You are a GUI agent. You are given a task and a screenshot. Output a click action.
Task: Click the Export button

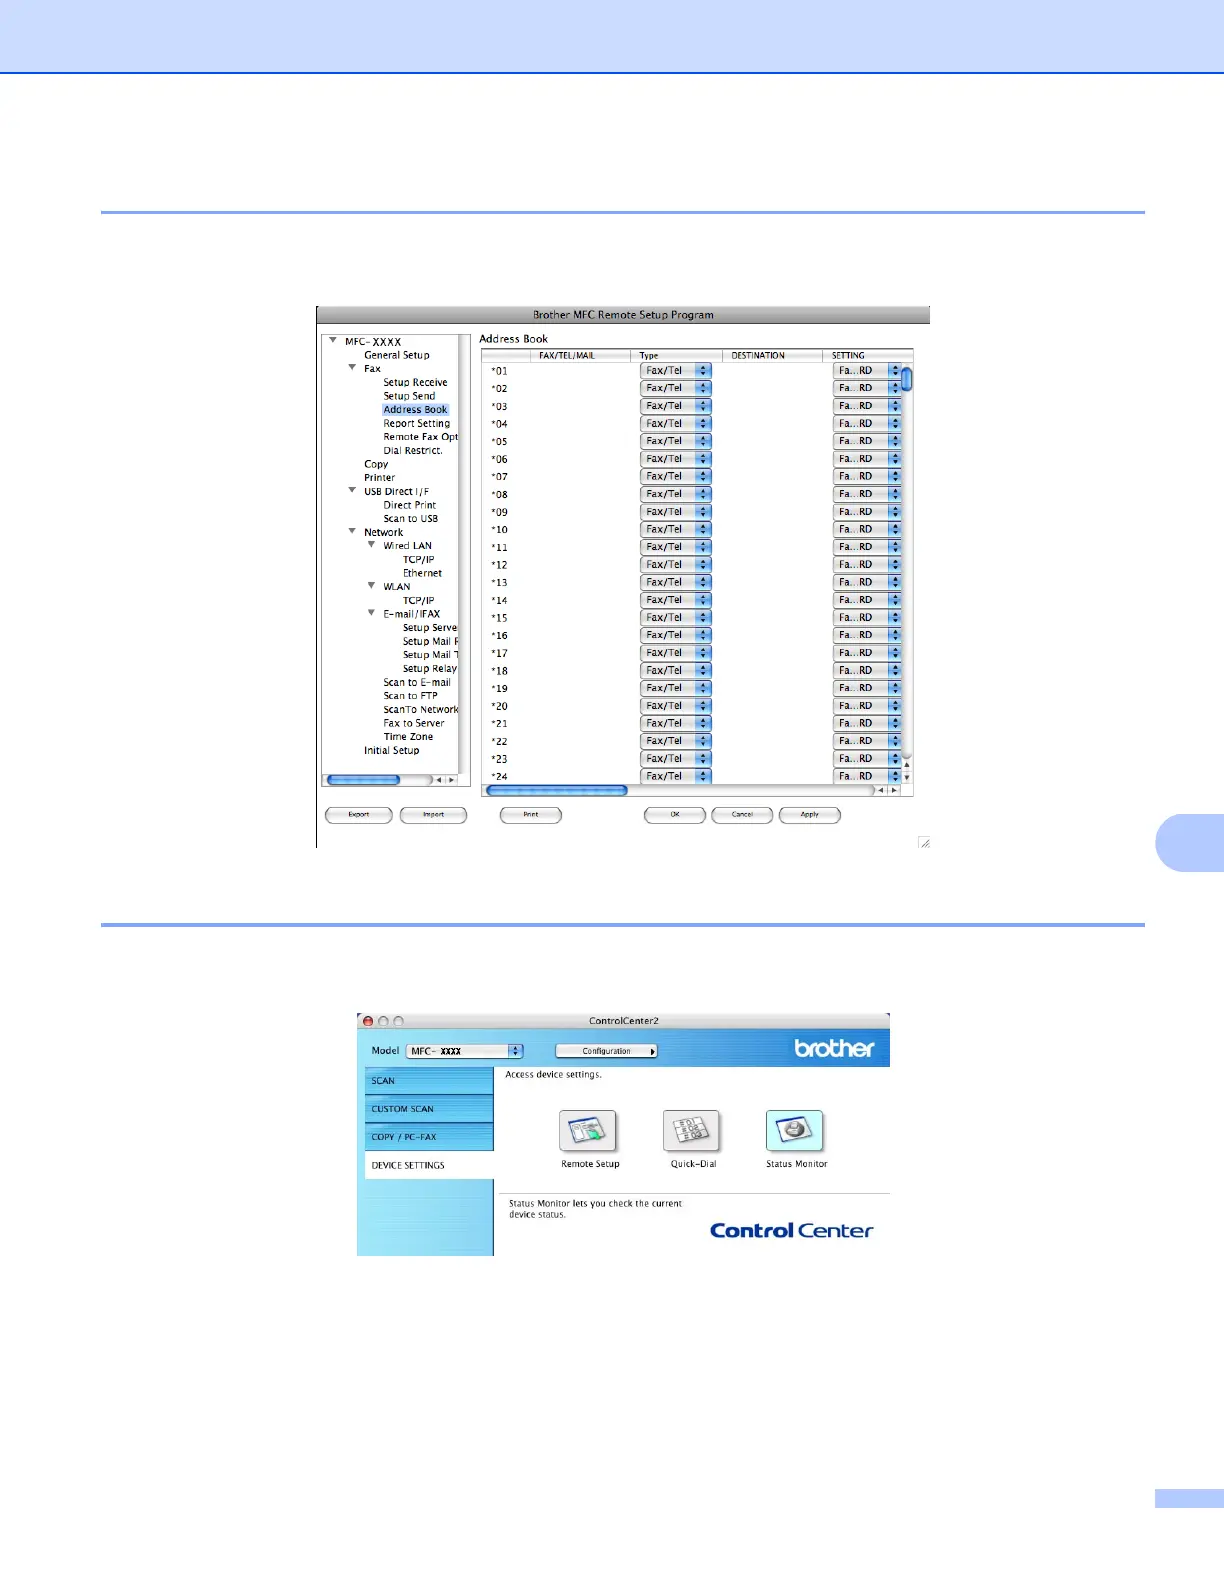(359, 814)
